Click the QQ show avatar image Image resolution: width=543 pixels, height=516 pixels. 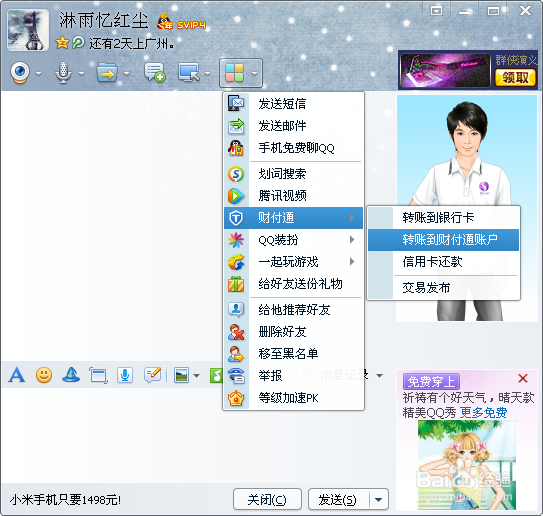[x=466, y=208]
